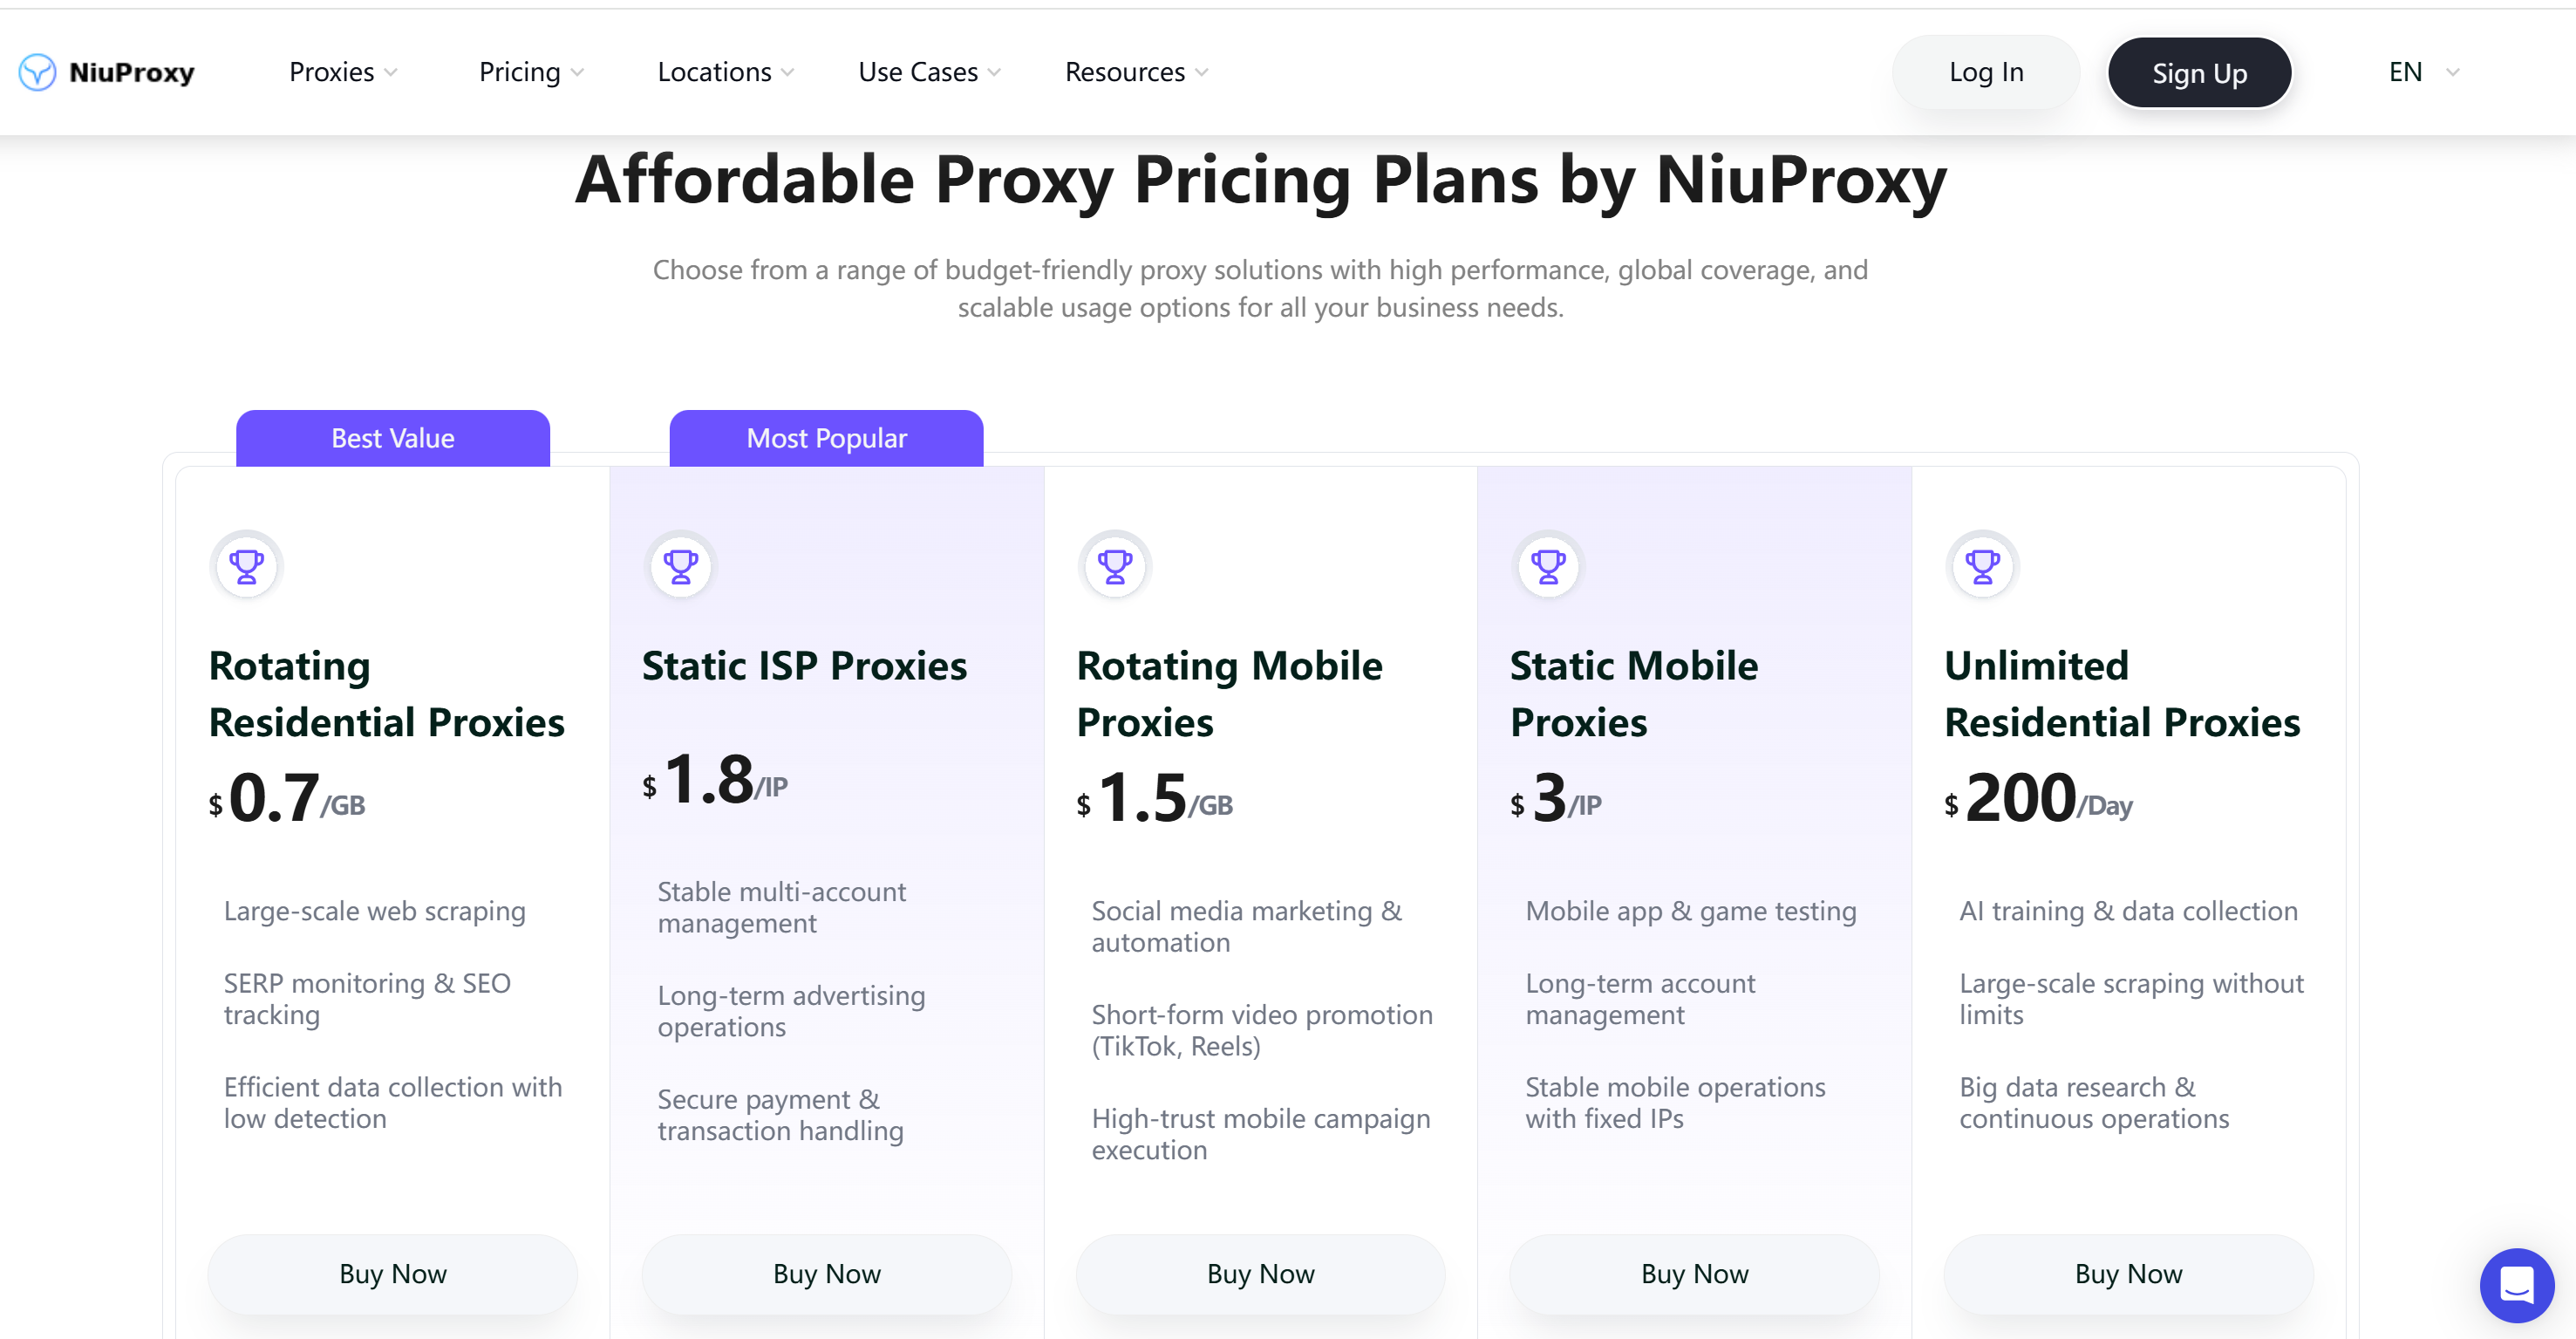The width and height of the screenshot is (2576, 1339).
Task: Select the Best Value badge tab
Action: tap(393, 438)
